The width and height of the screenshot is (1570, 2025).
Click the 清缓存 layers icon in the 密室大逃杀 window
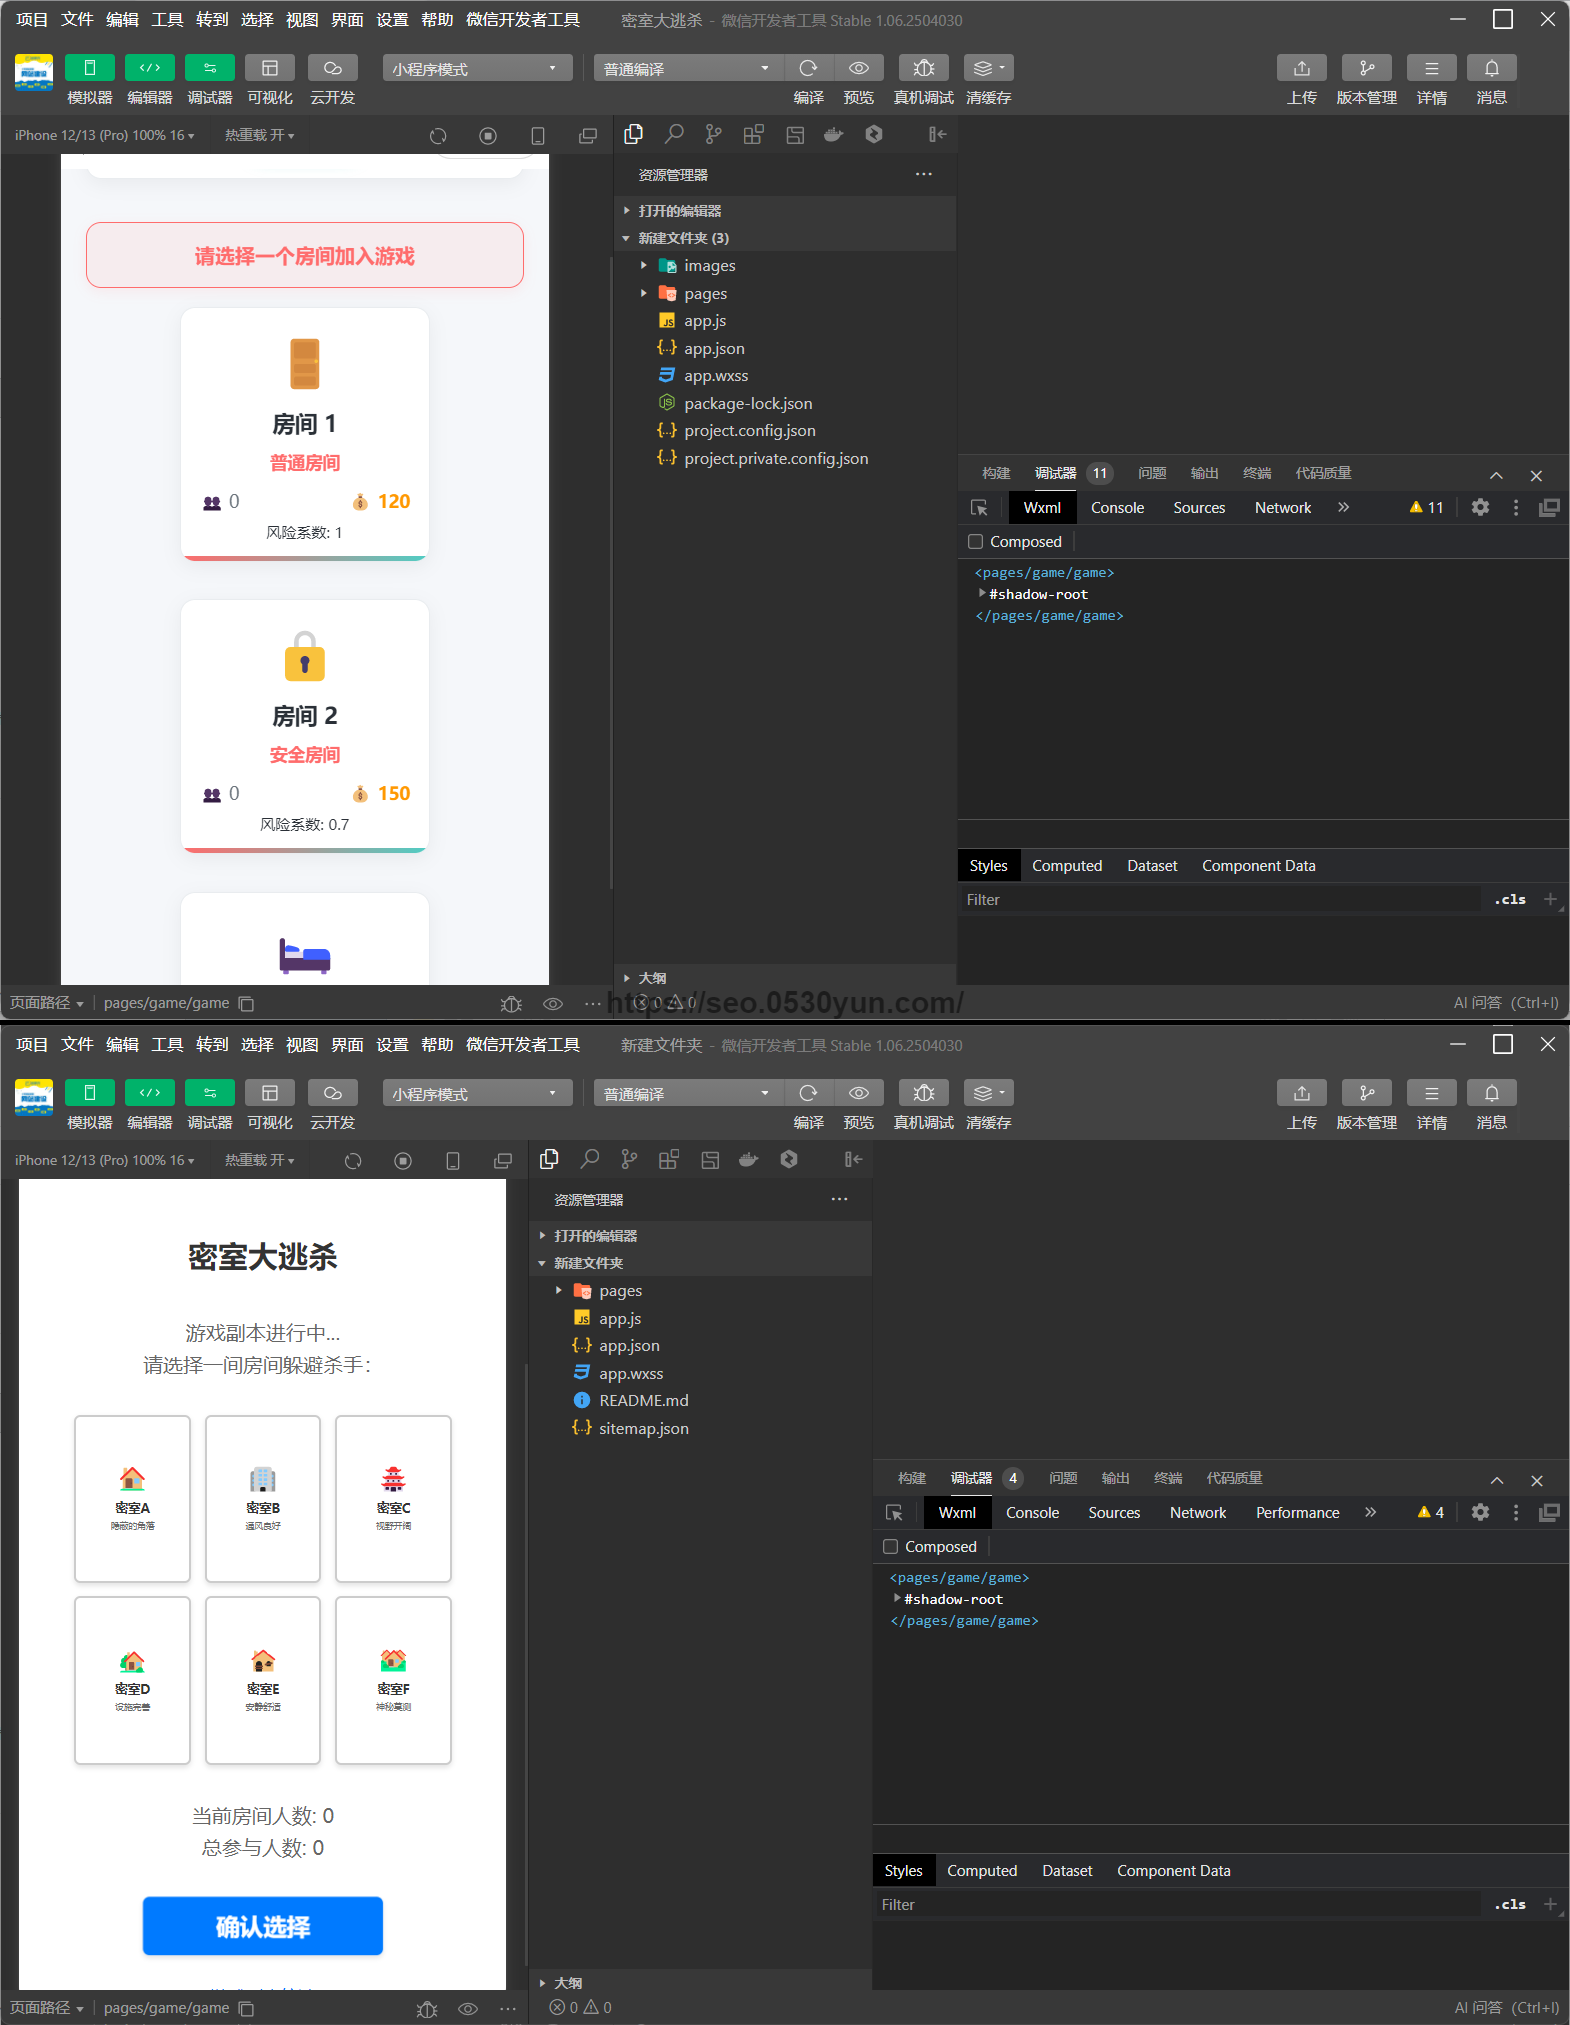(988, 68)
